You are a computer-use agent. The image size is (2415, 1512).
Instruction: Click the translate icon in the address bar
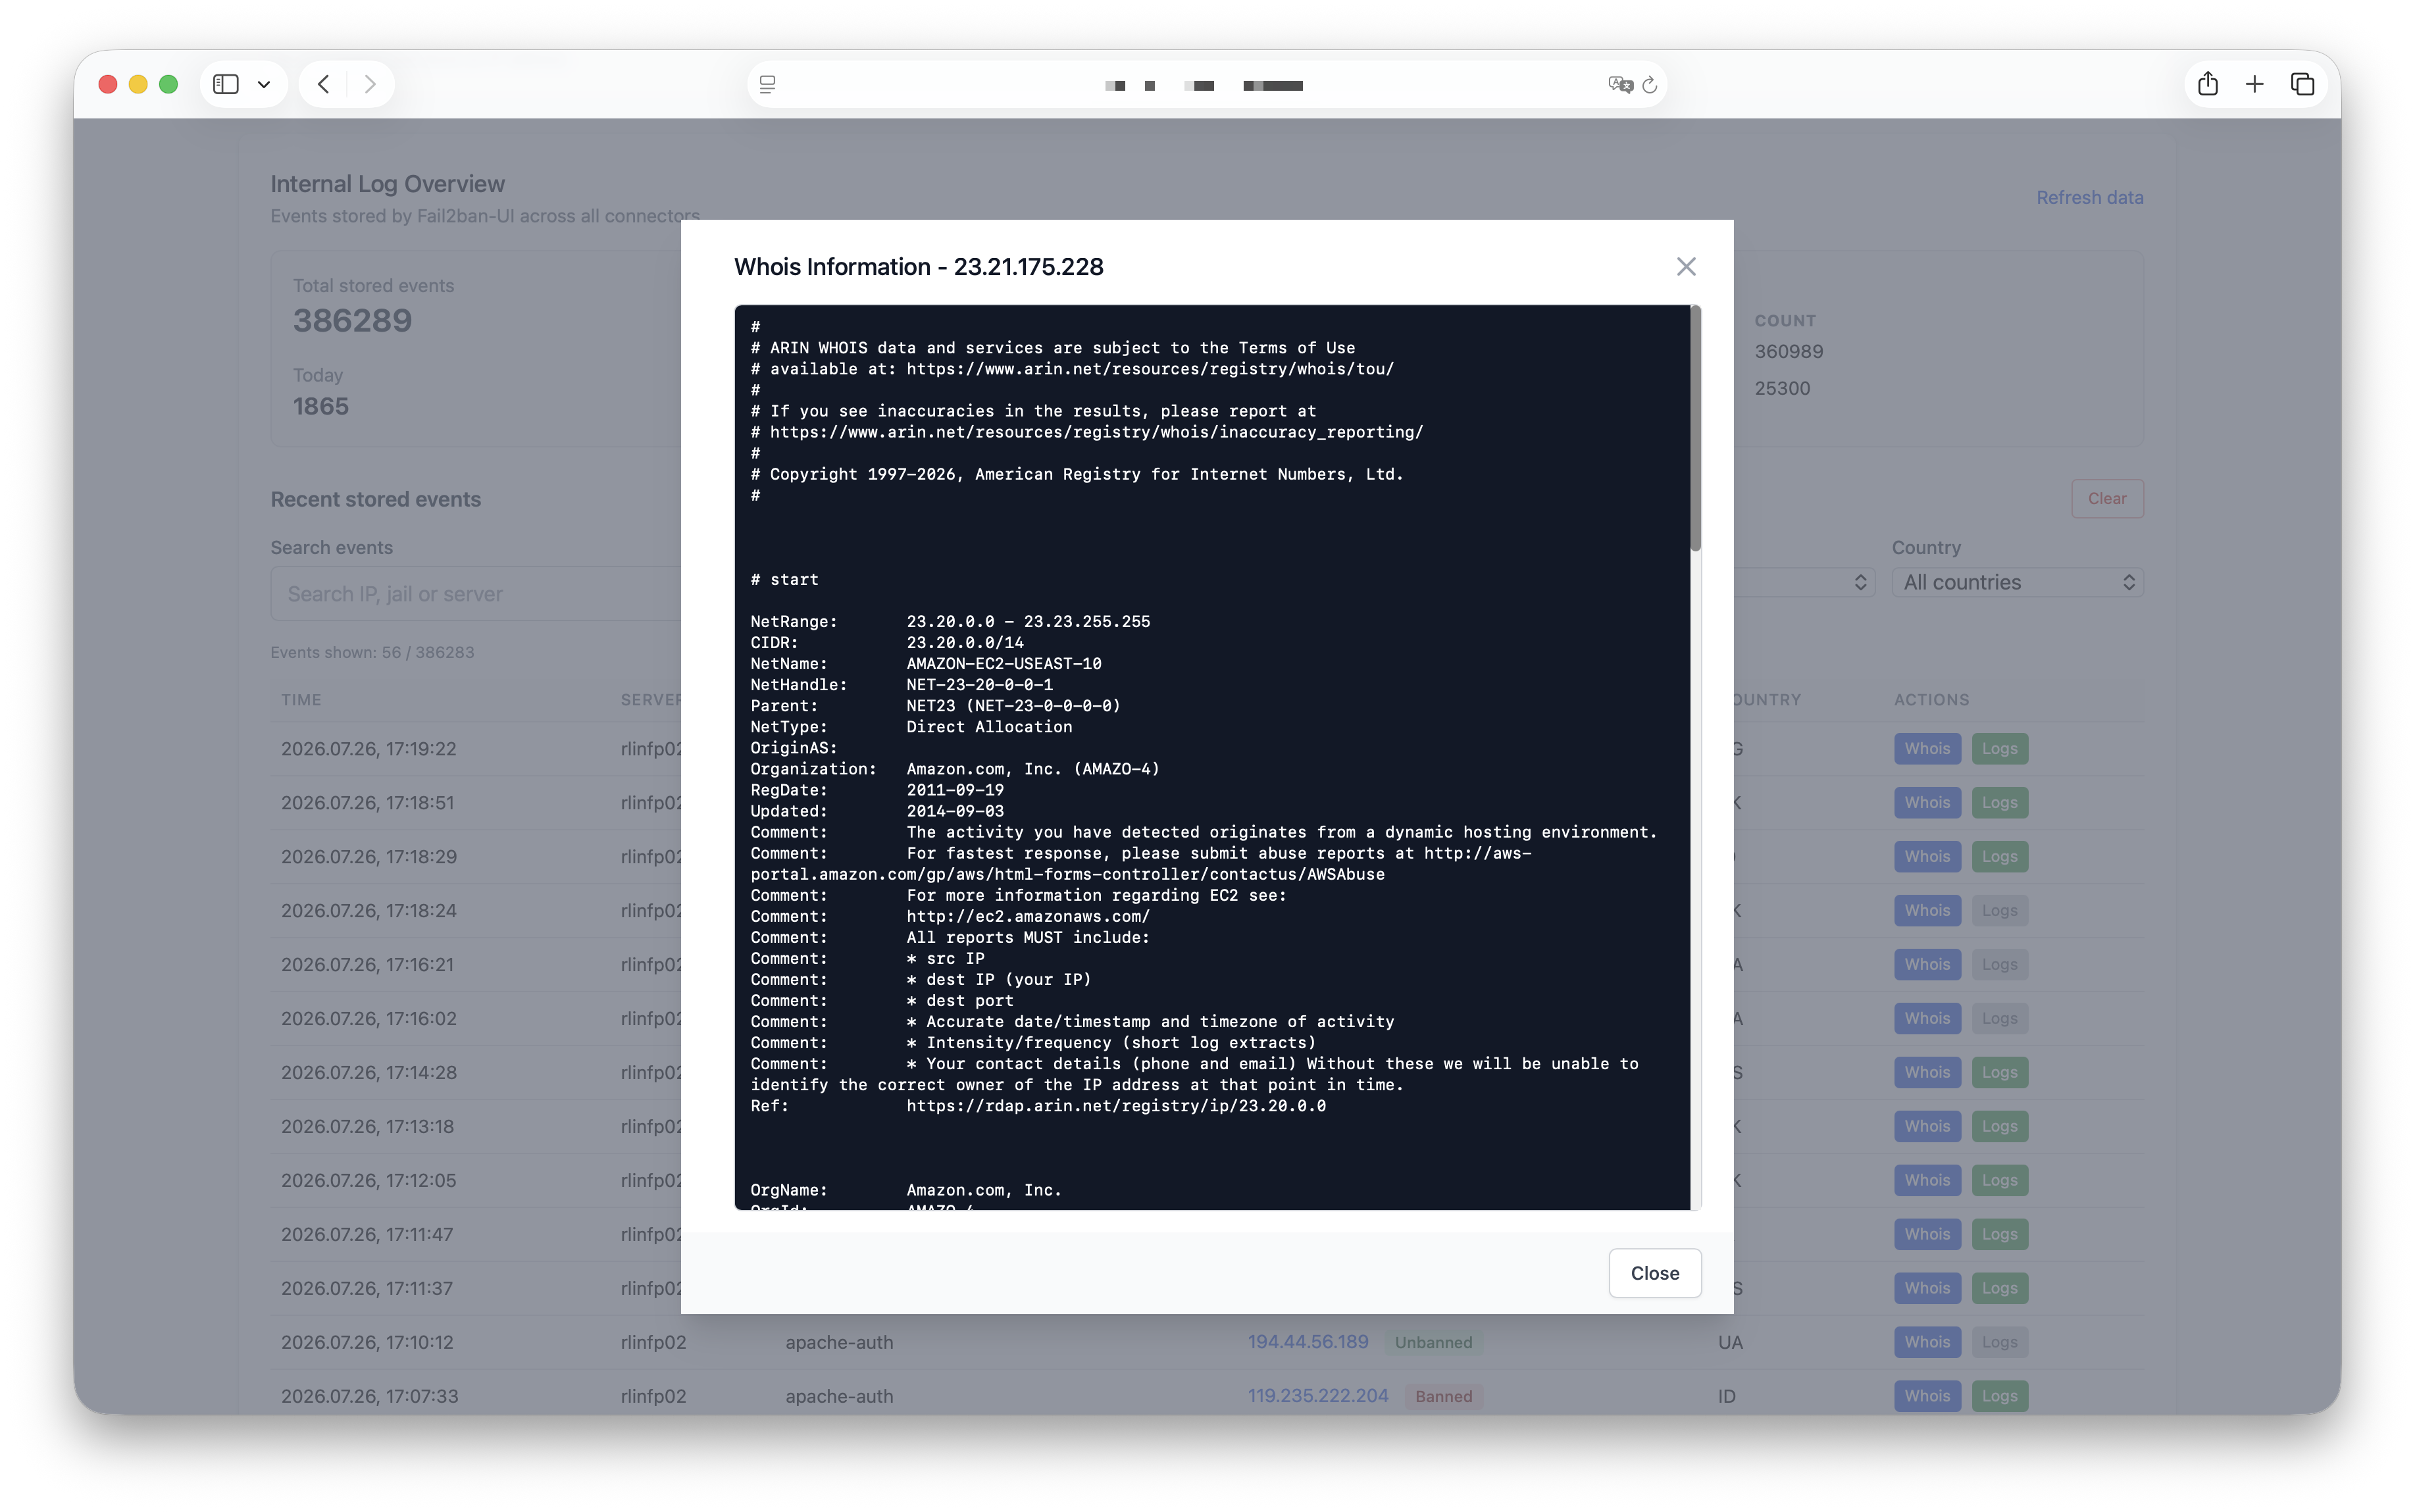pyautogui.click(x=1620, y=85)
